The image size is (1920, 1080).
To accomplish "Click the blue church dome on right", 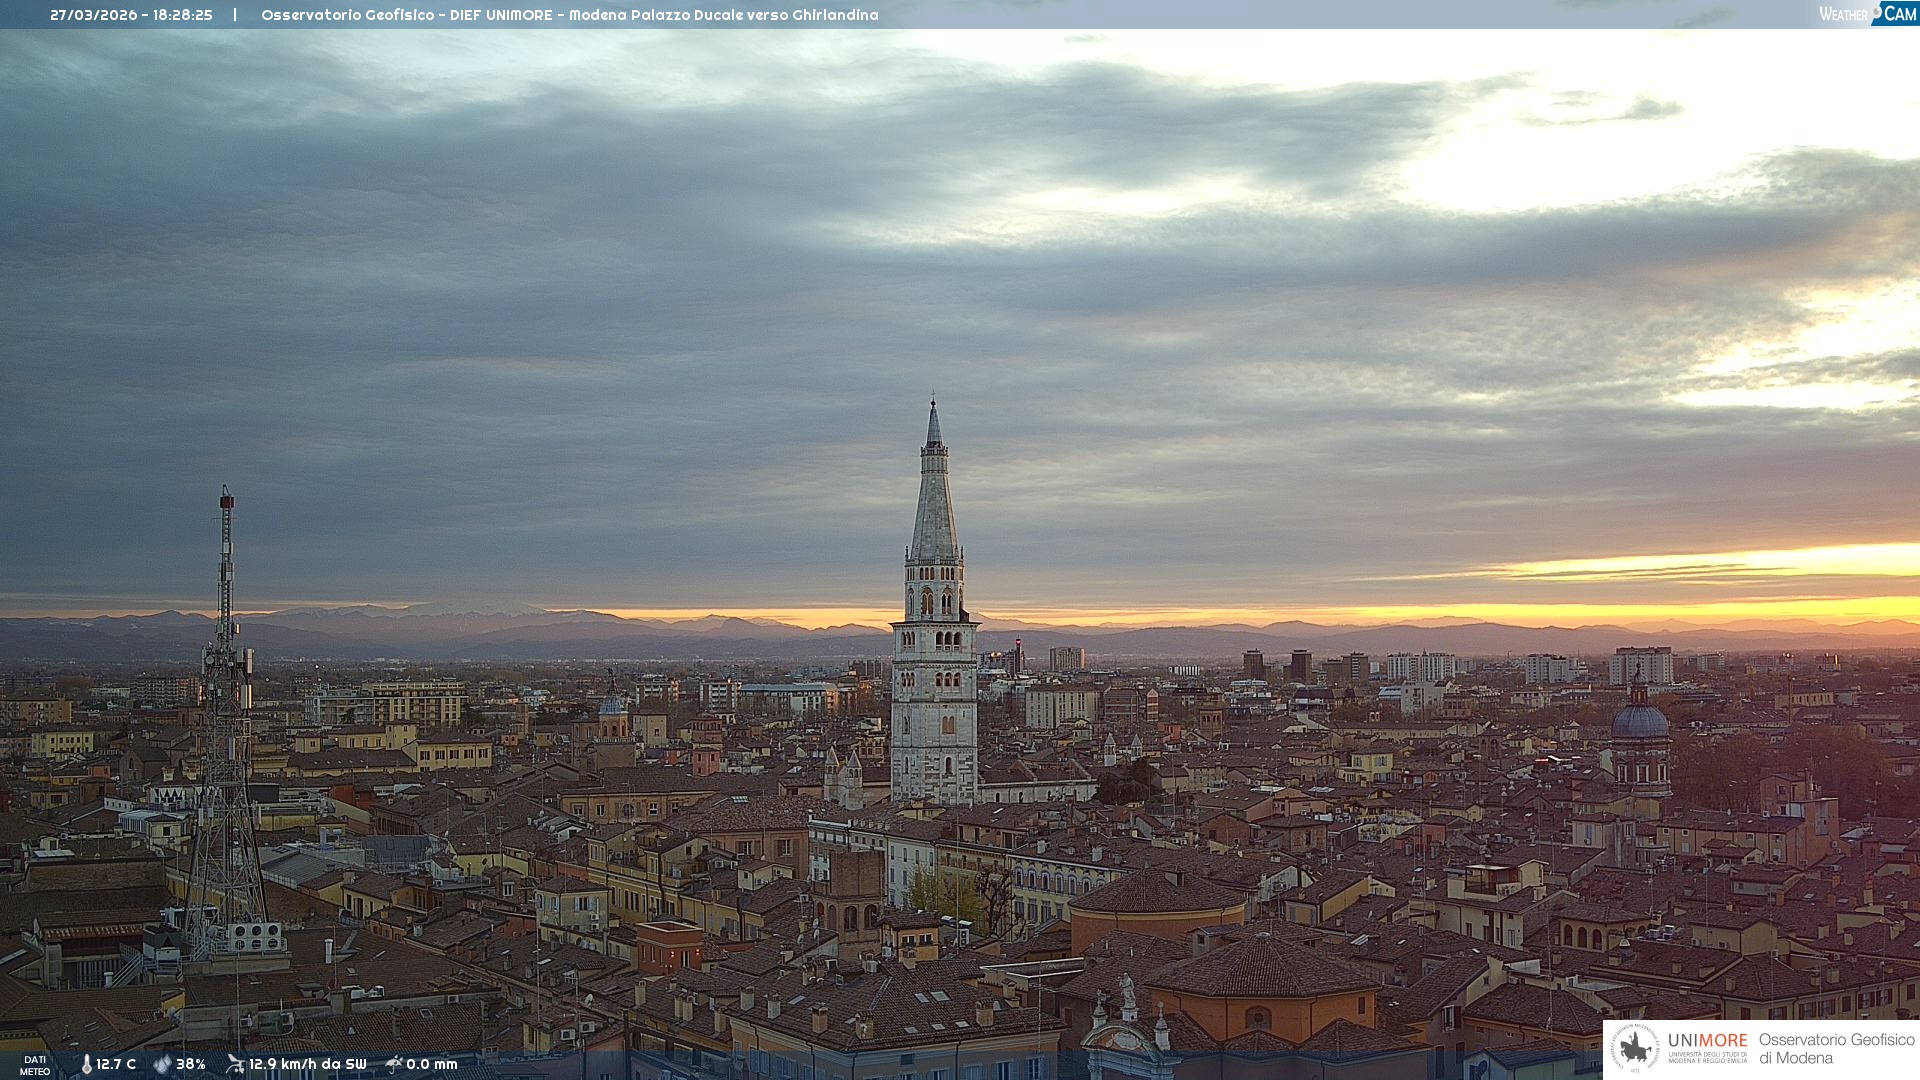I will [1639, 720].
